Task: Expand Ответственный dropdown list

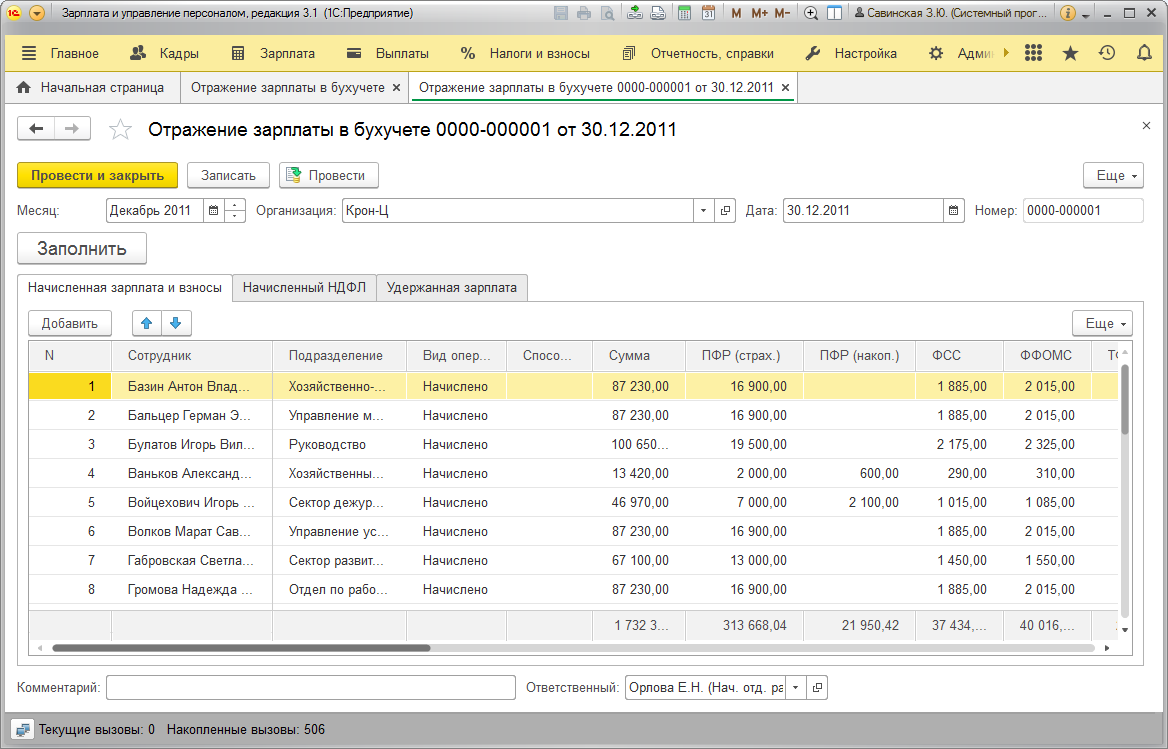Action: 795,687
